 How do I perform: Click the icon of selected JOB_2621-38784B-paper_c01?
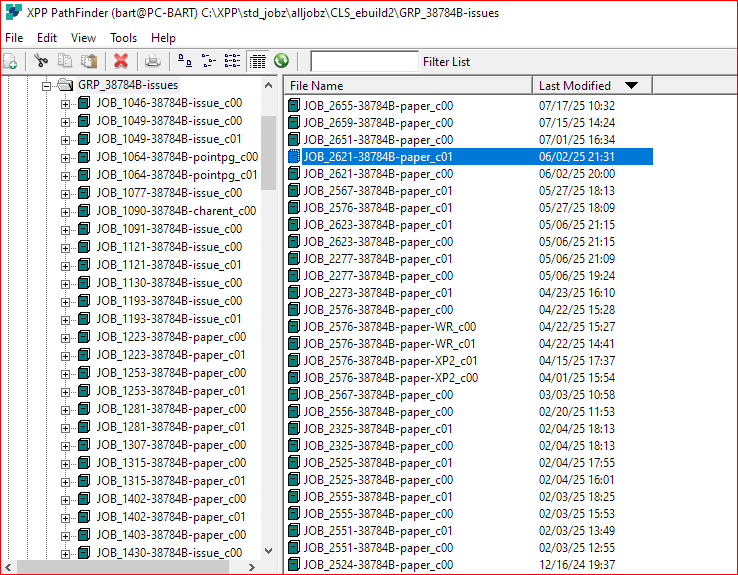tap(294, 156)
